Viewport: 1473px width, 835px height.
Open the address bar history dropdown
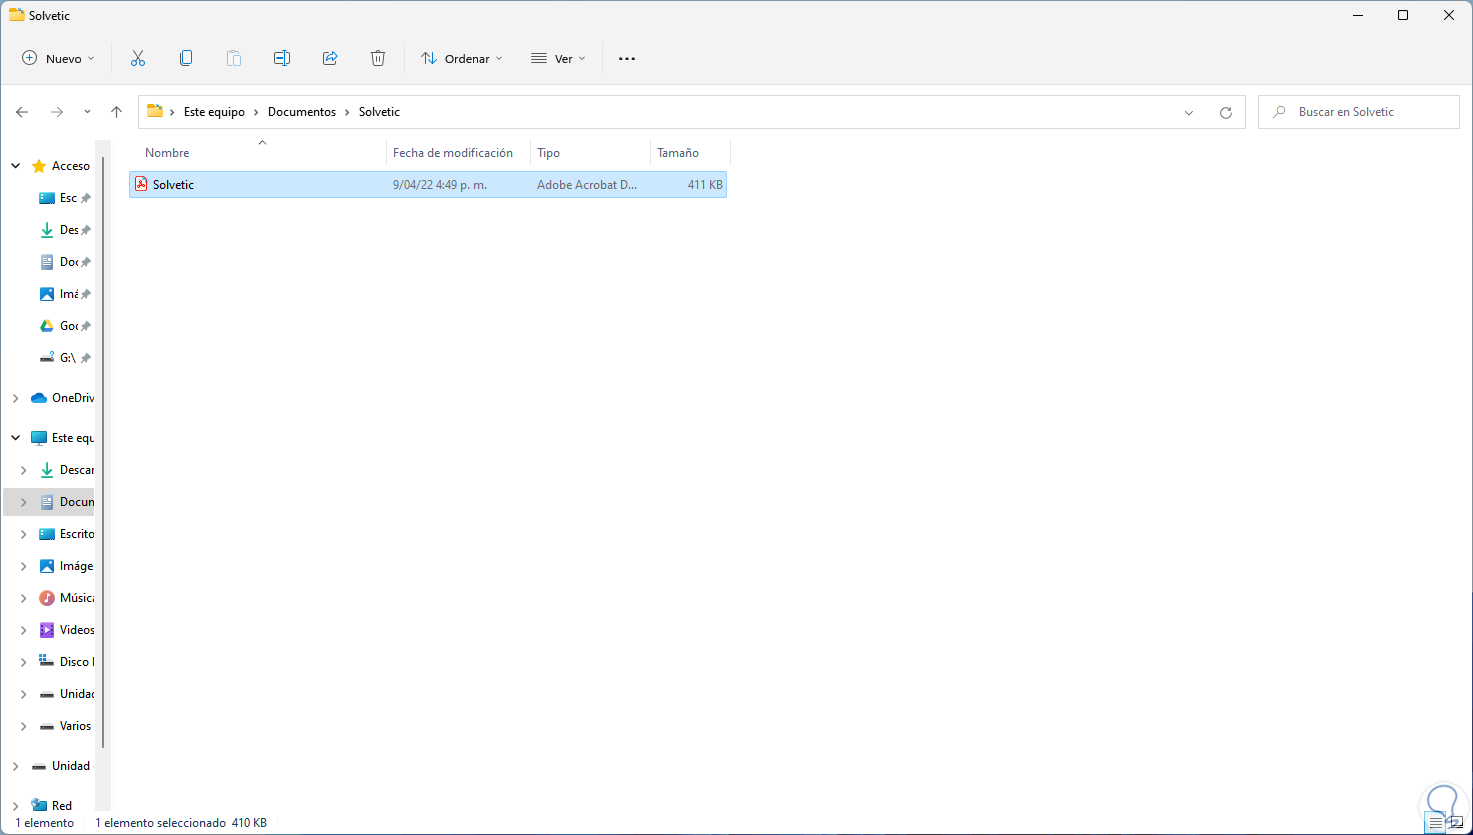(x=1189, y=113)
